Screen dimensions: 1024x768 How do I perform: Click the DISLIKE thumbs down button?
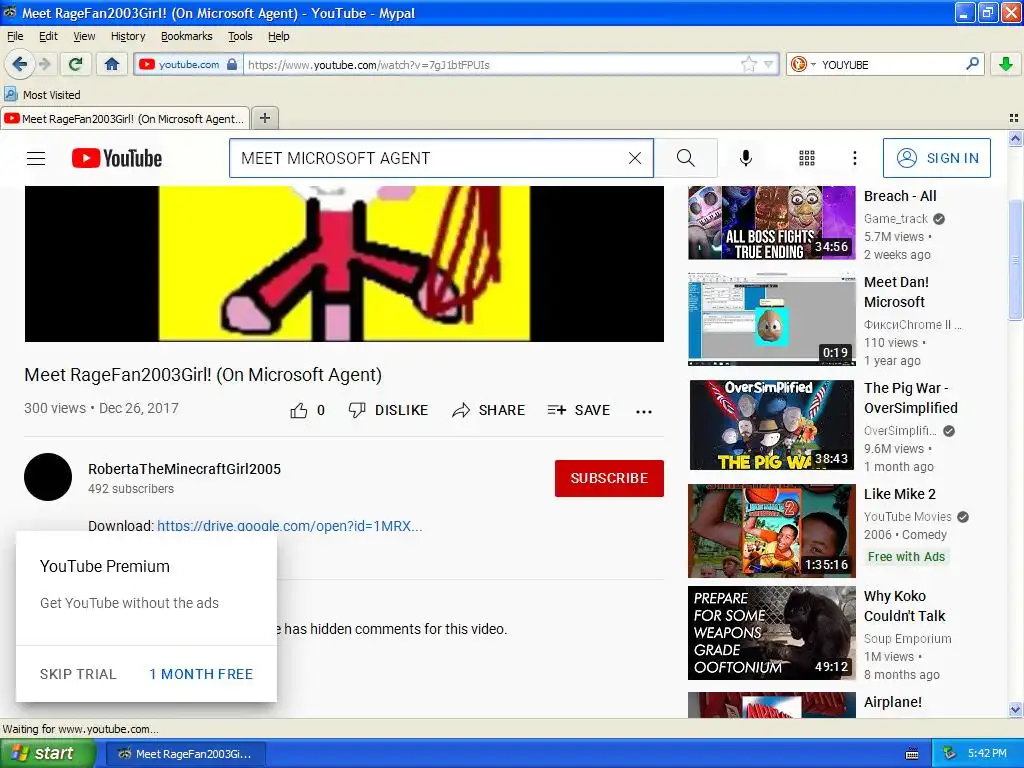click(x=388, y=410)
